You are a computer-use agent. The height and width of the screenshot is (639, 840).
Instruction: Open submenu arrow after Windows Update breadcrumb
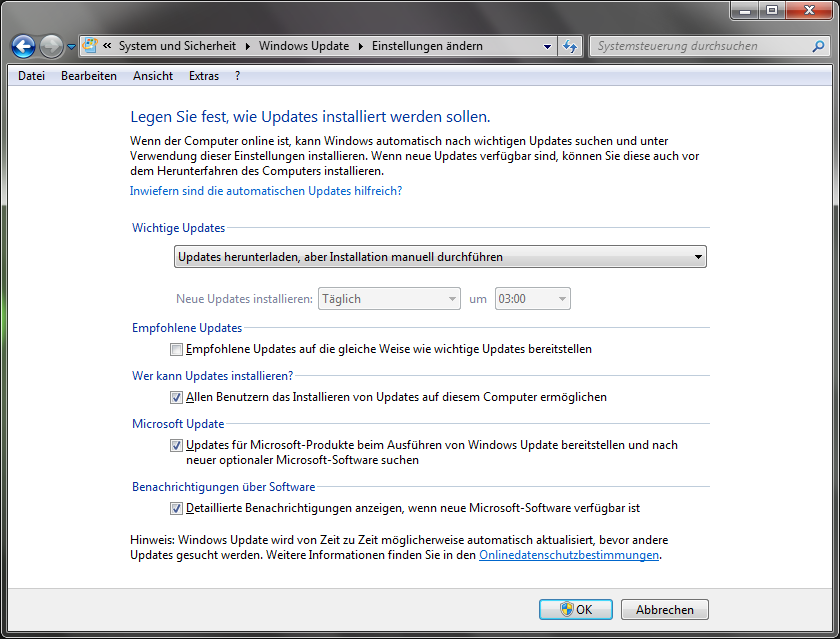pyautogui.click(x=360, y=46)
